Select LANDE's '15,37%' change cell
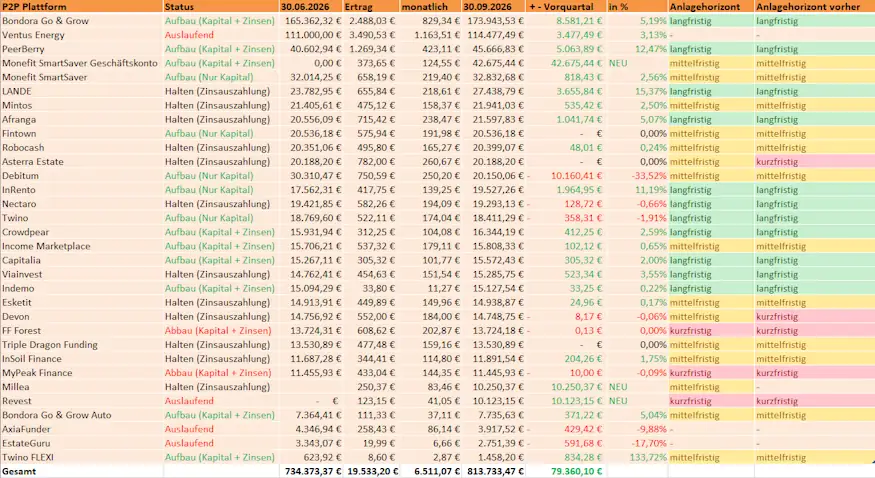Image resolution: width=875 pixels, height=478 pixels. tap(638, 91)
